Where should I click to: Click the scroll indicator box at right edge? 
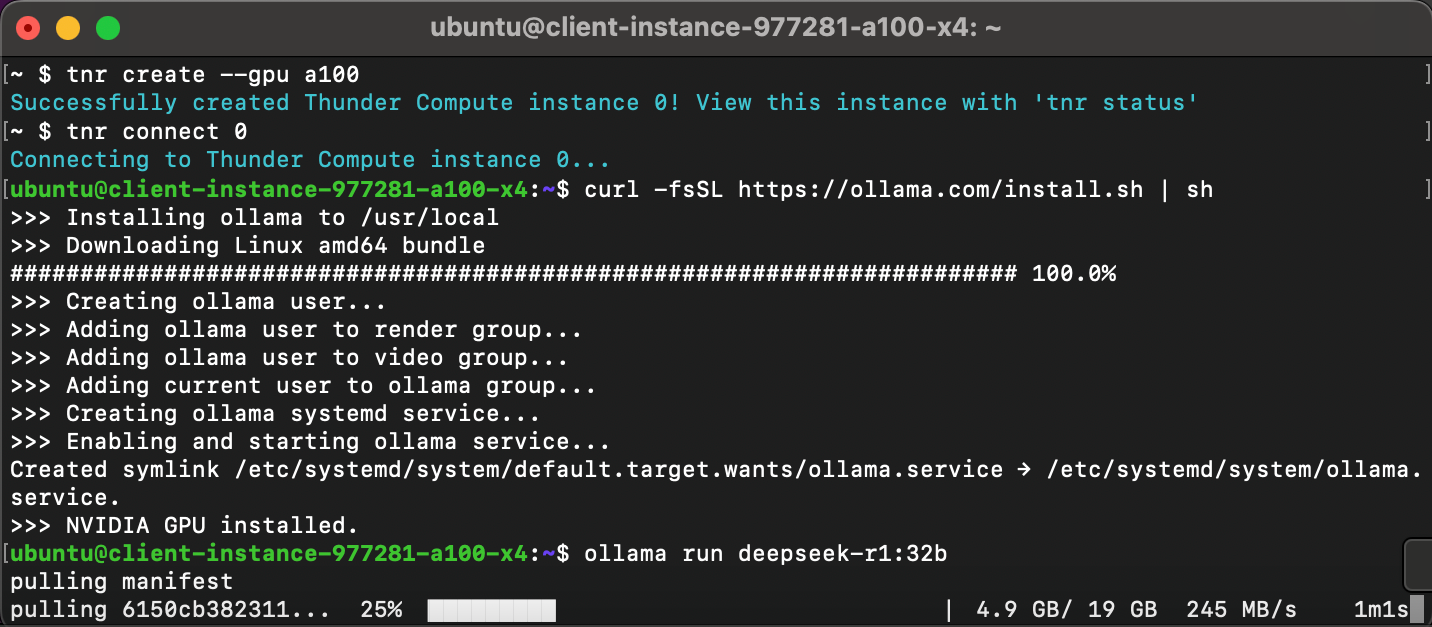tap(1418, 565)
